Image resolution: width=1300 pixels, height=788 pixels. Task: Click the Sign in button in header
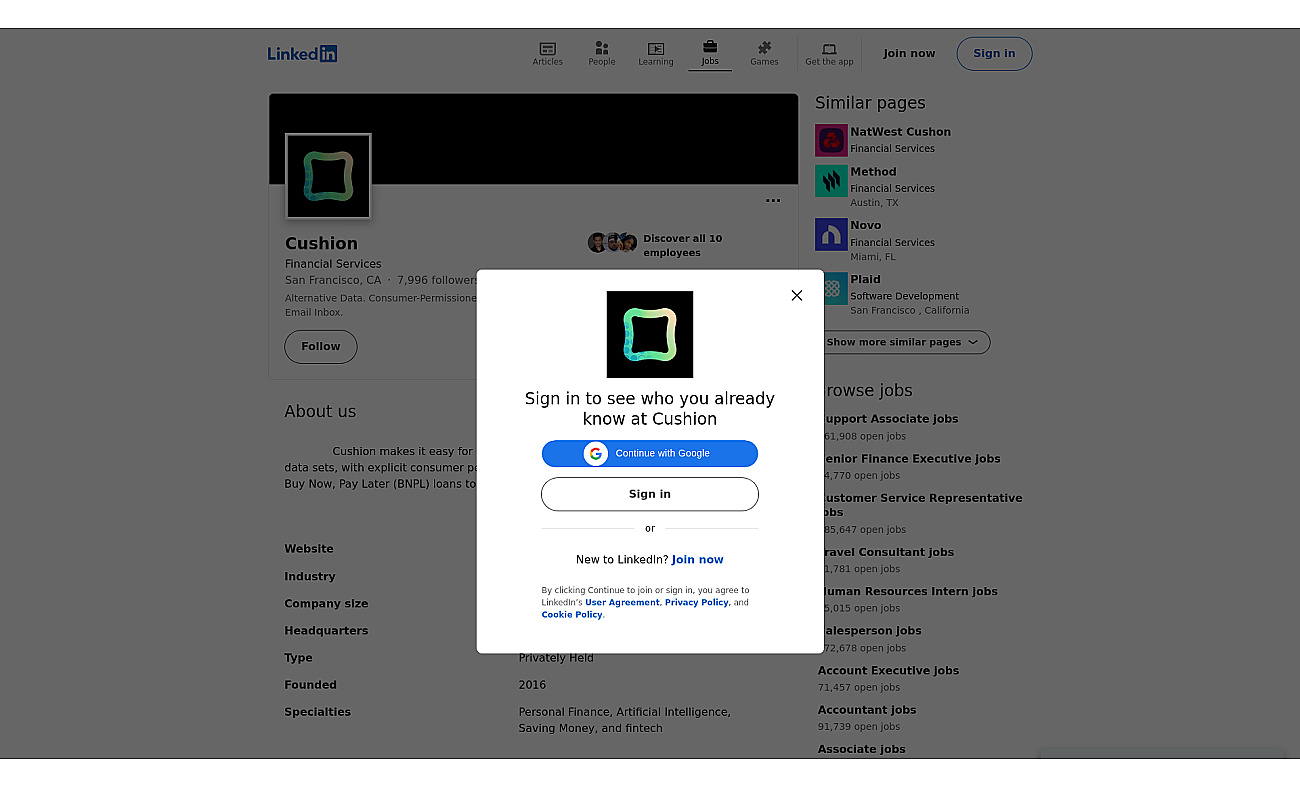[x=994, y=54]
